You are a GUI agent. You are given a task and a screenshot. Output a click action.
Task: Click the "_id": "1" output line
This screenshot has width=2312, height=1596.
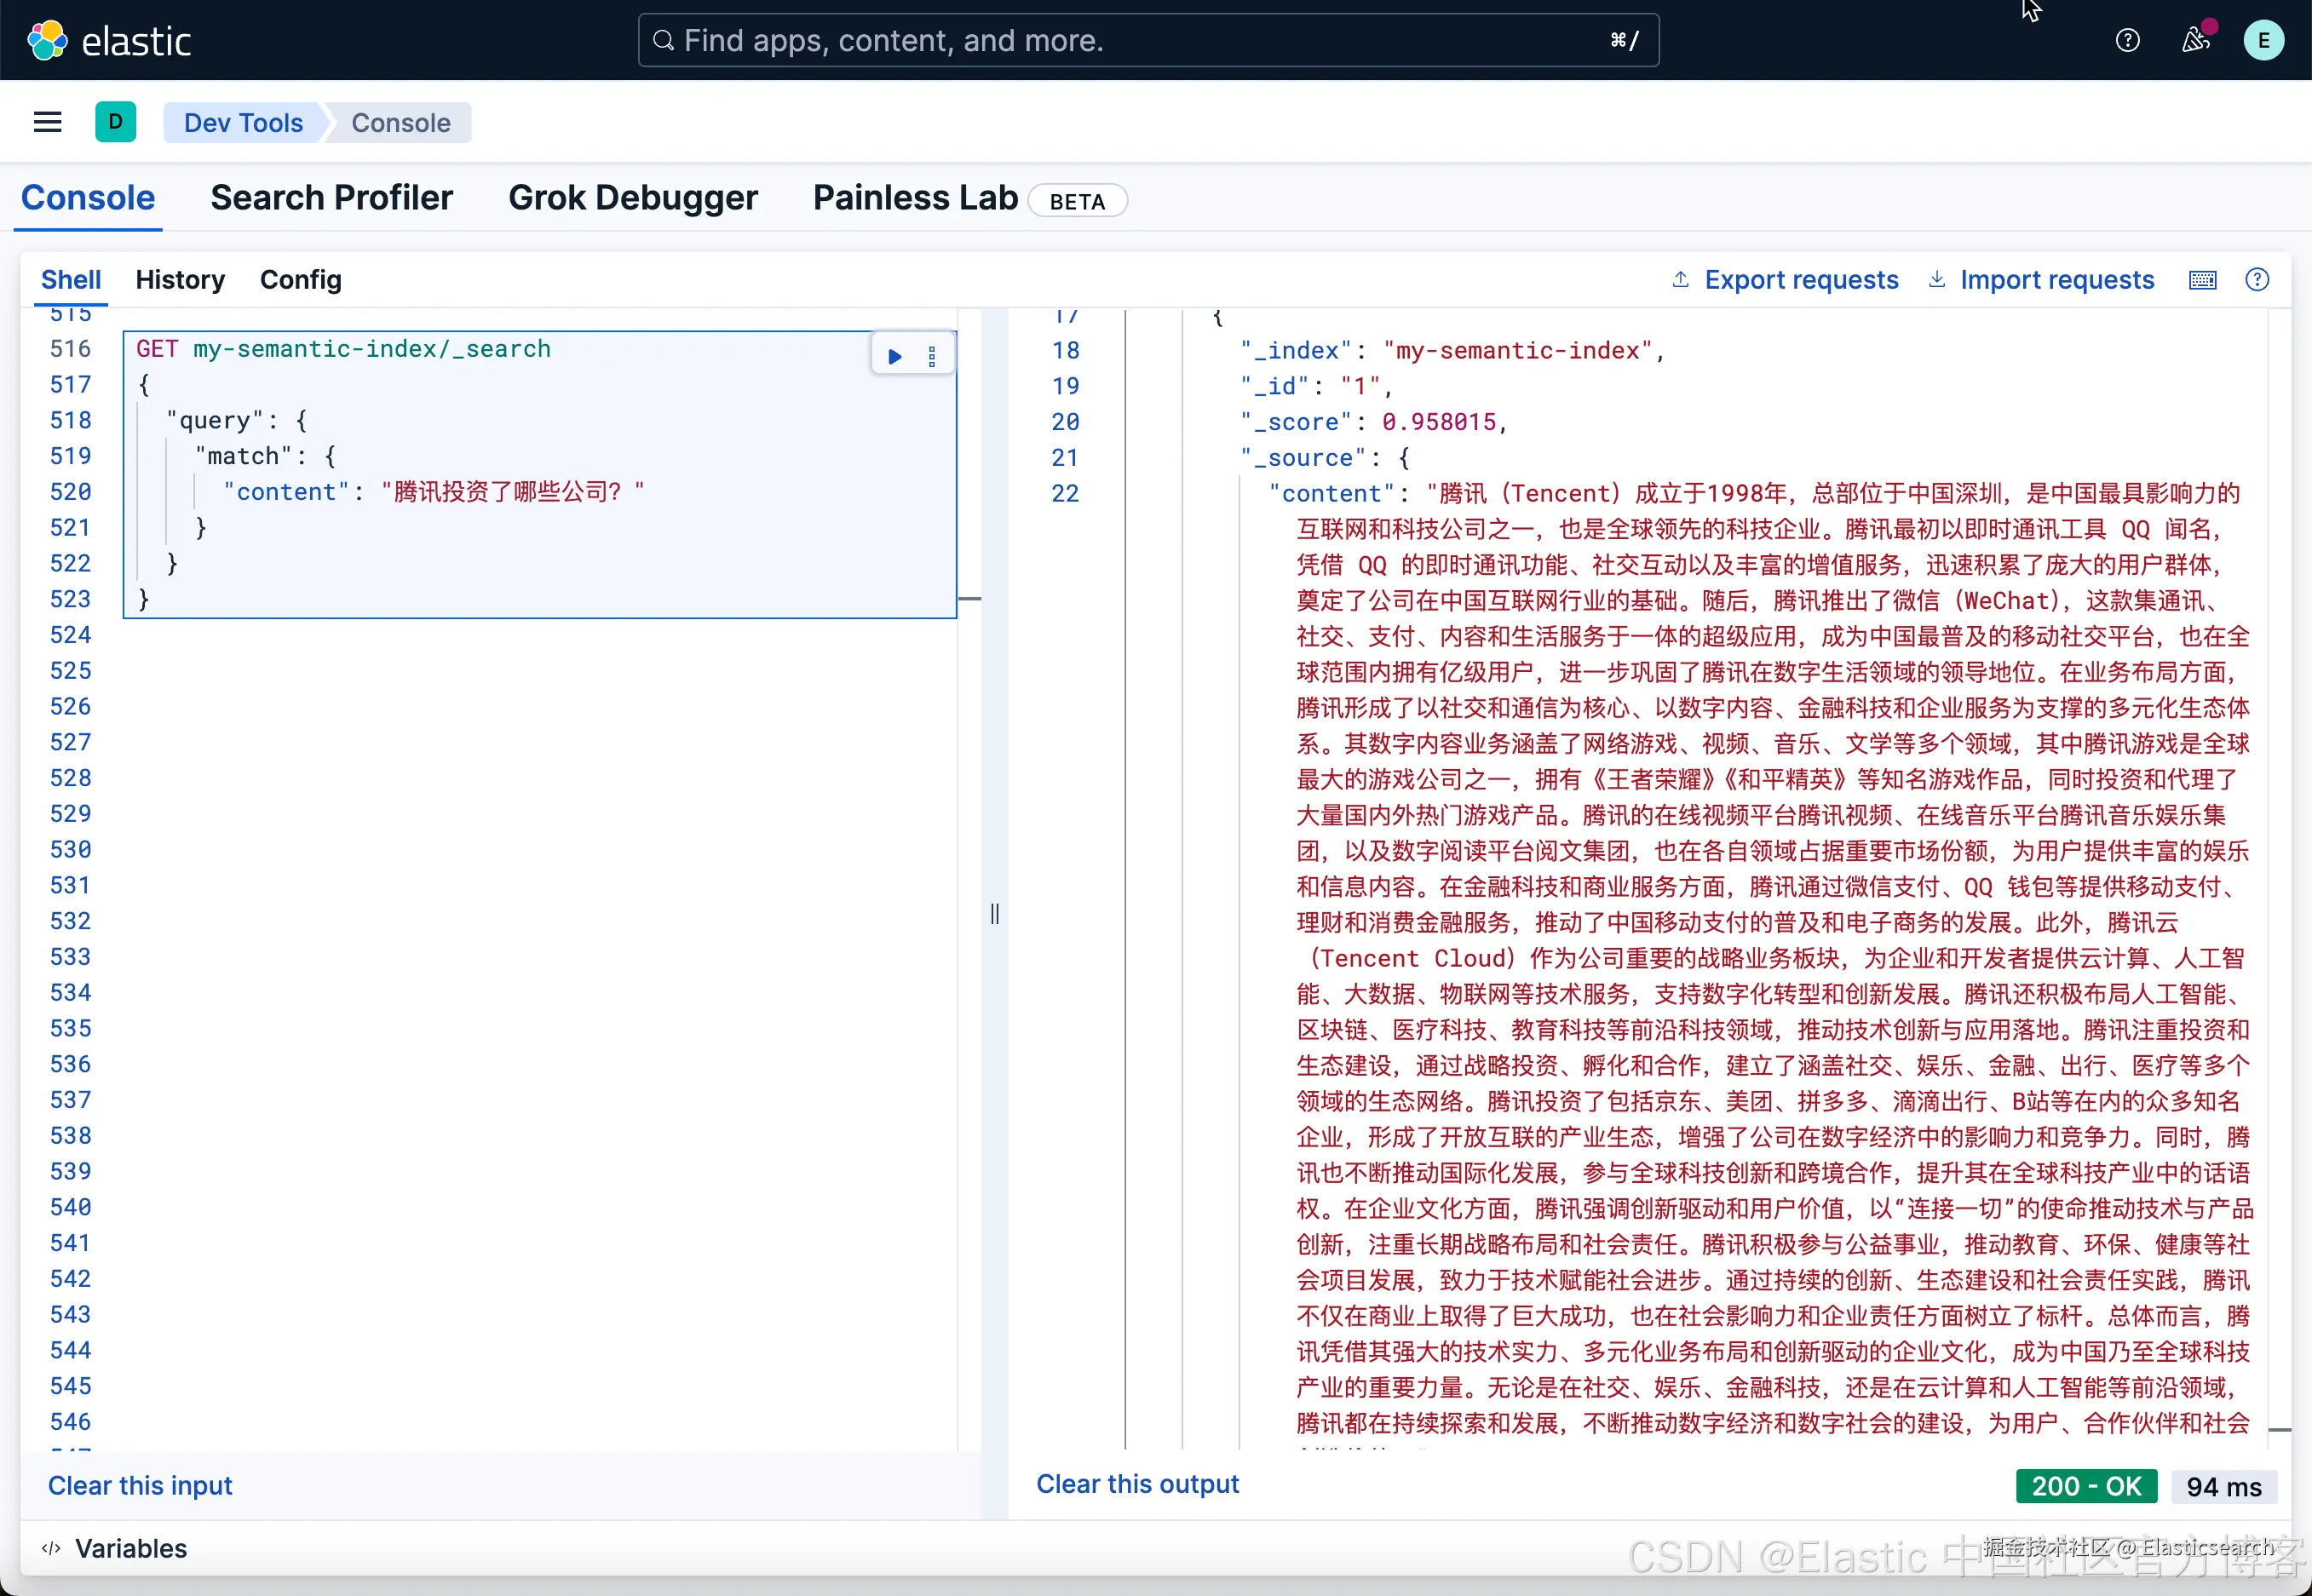1316,386
